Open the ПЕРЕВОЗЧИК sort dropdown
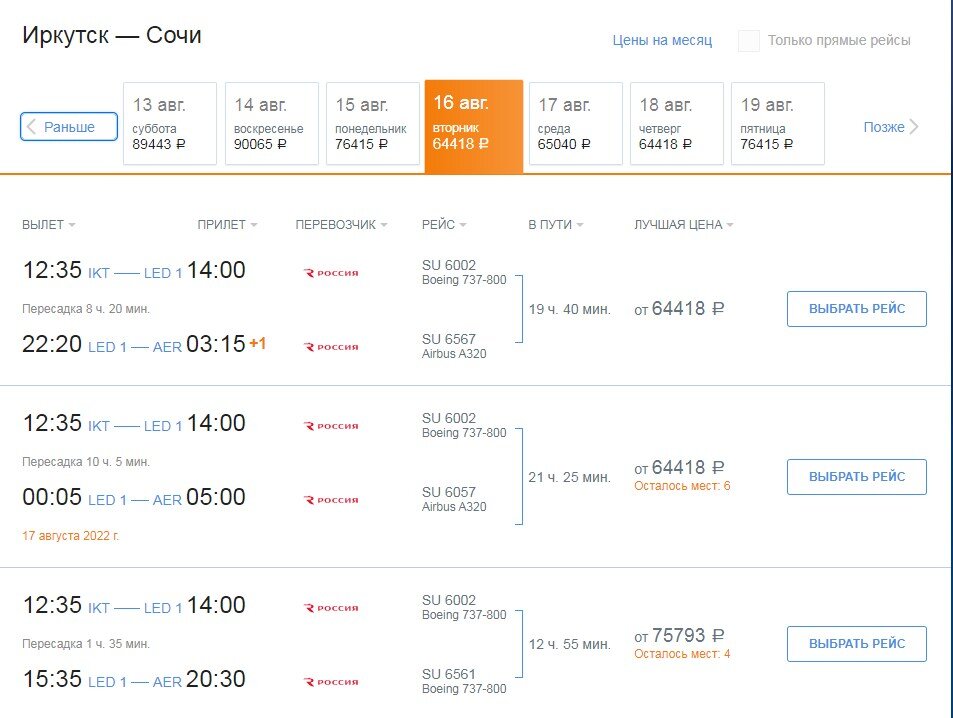The image size is (953, 718). (384, 225)
